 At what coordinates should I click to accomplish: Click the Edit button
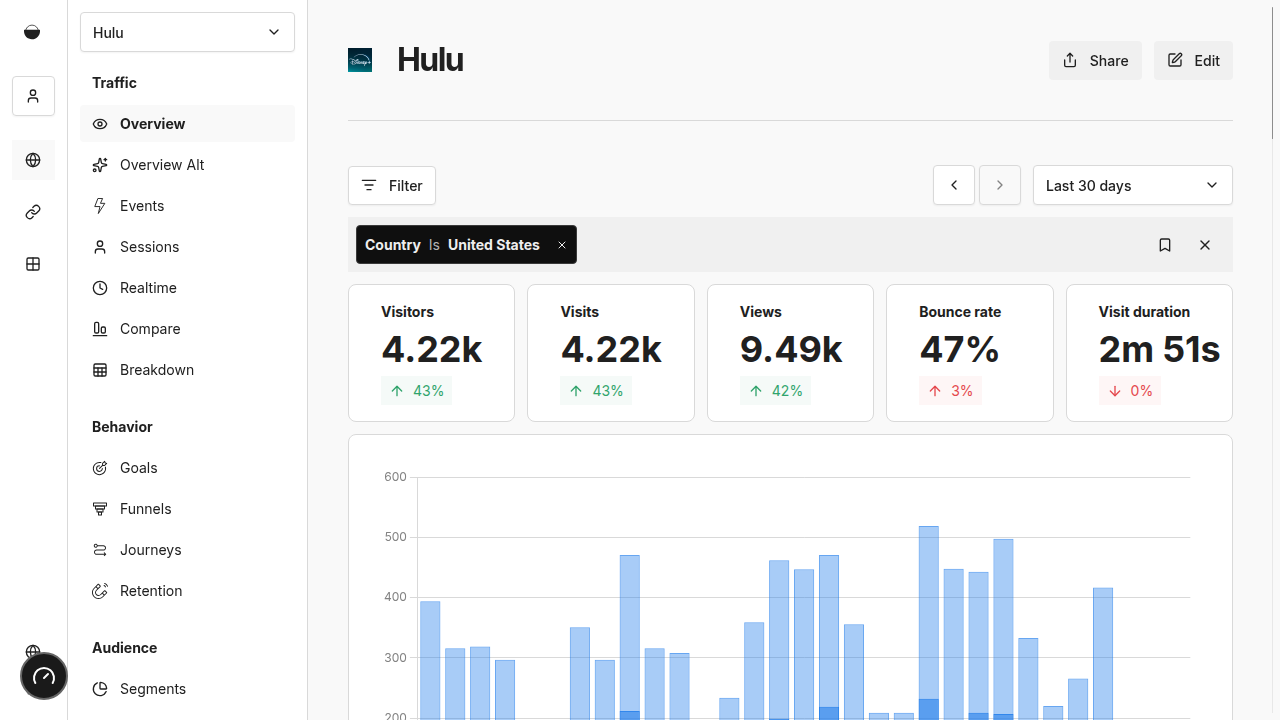tap(1193, 60)
